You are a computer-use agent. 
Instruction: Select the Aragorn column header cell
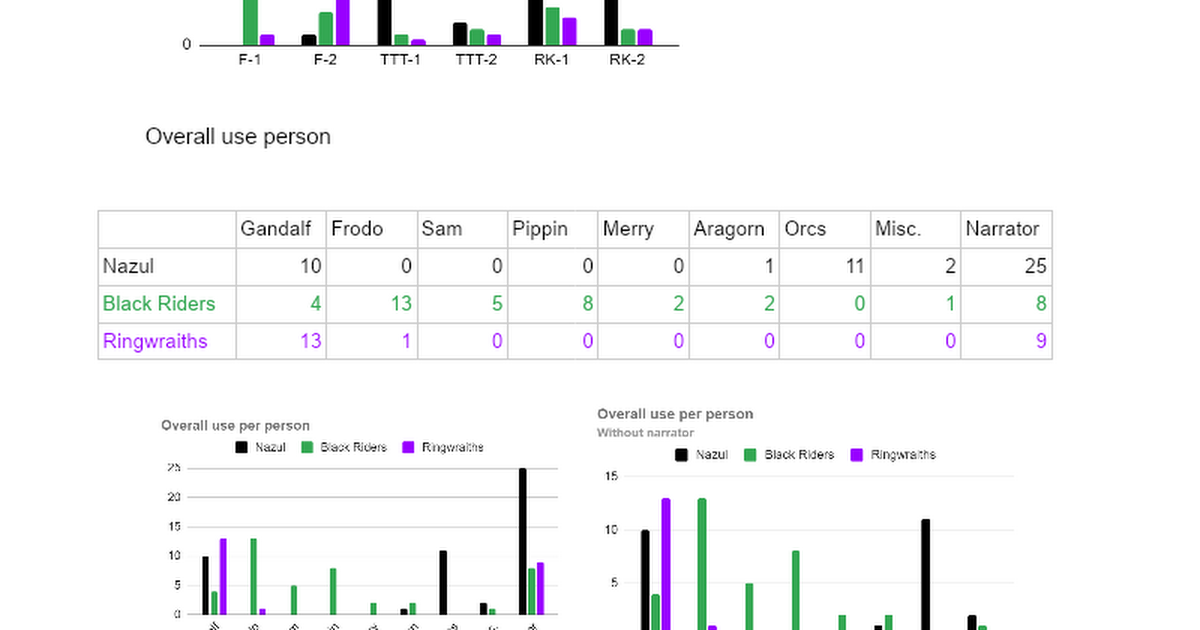pyautogui.click(x=734, y=229)
